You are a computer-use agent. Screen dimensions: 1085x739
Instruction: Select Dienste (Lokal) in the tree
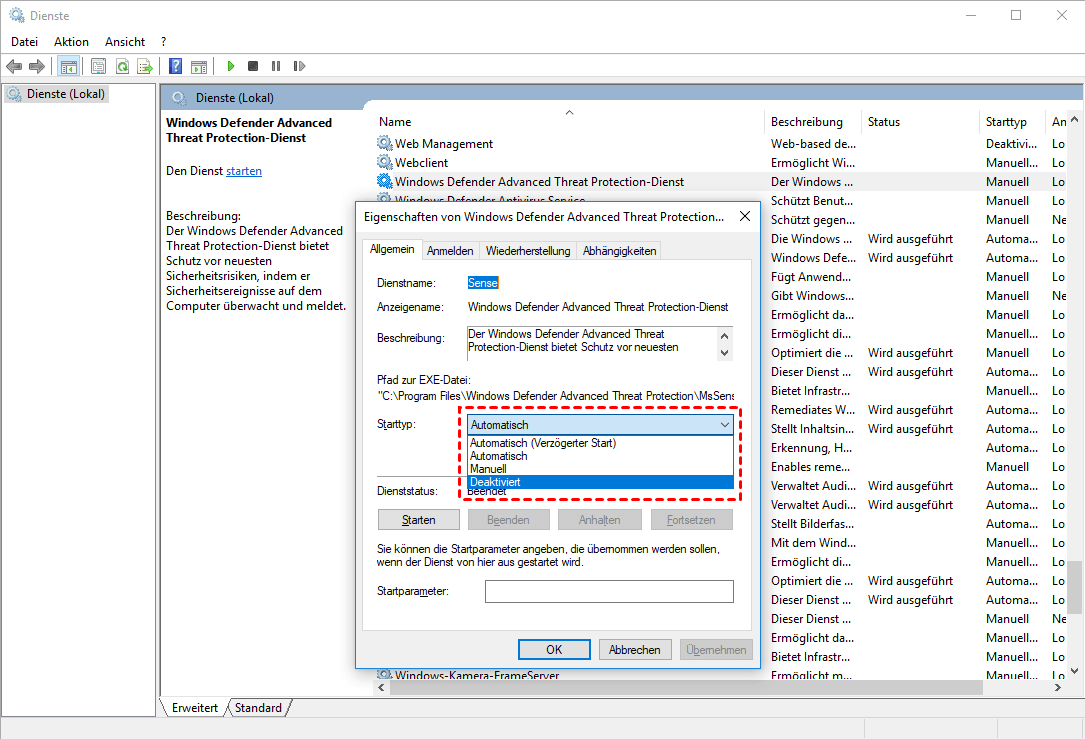(x=66, y=94)
